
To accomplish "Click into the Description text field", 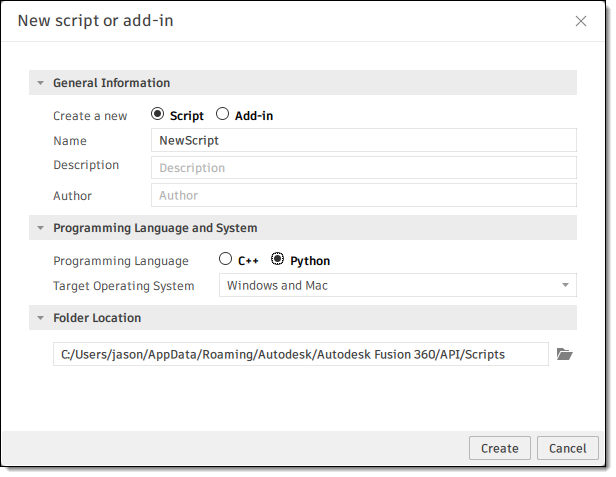I will click(x=363, y=168).
